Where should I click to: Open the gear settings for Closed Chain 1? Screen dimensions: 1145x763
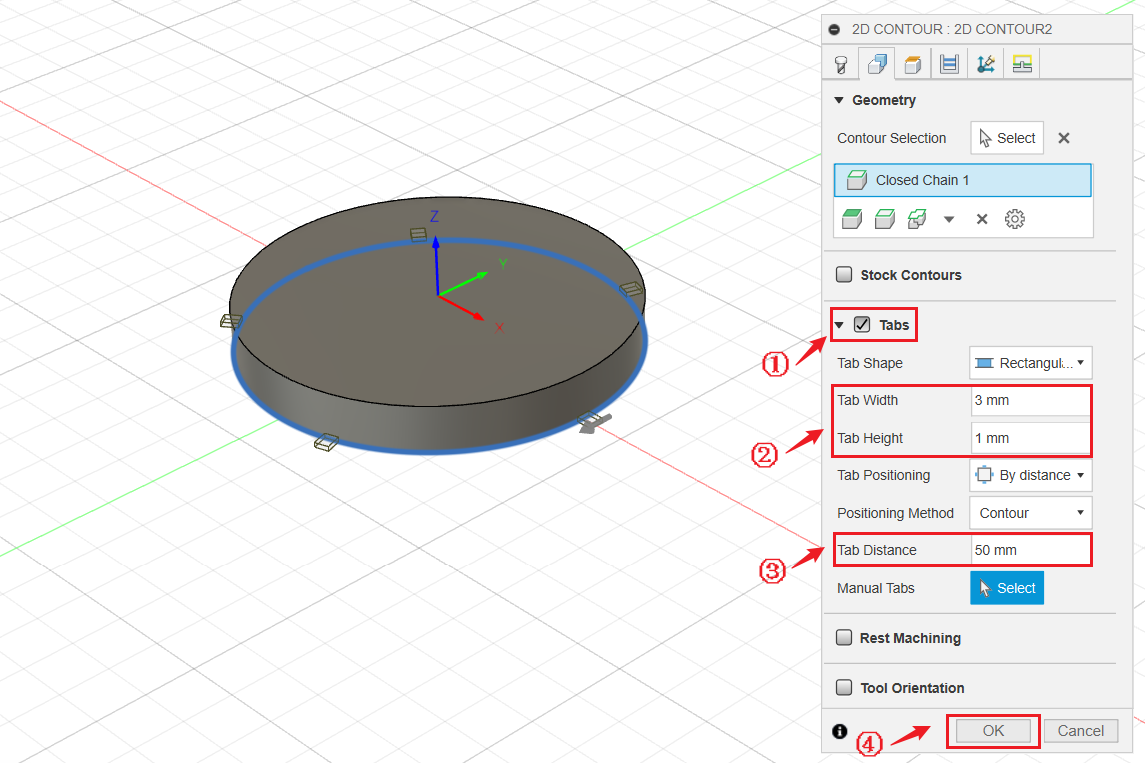coord(1015,218)
